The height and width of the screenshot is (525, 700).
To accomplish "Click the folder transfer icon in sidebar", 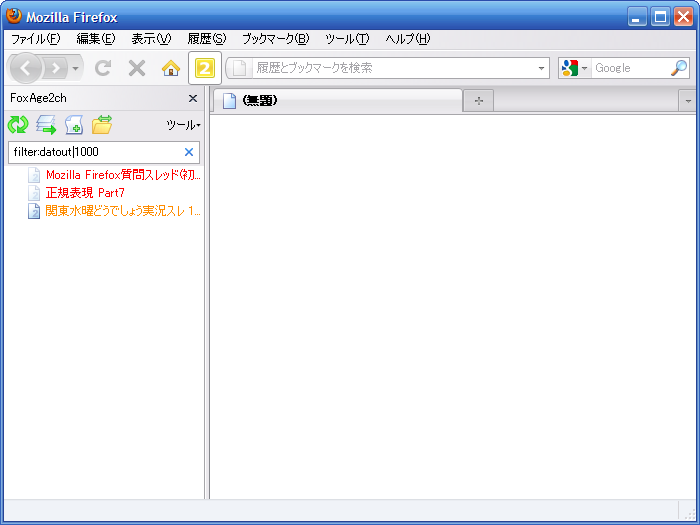I will 102,125.
